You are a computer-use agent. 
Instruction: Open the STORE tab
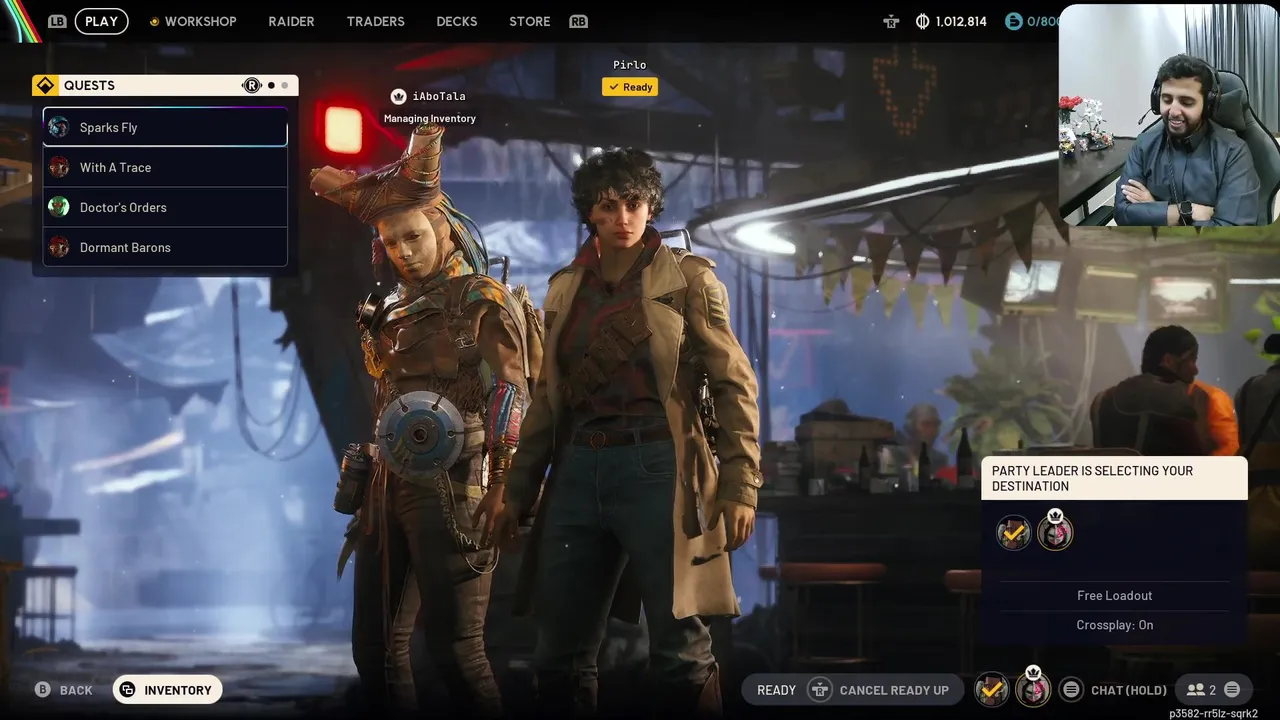tap(530, 21)
